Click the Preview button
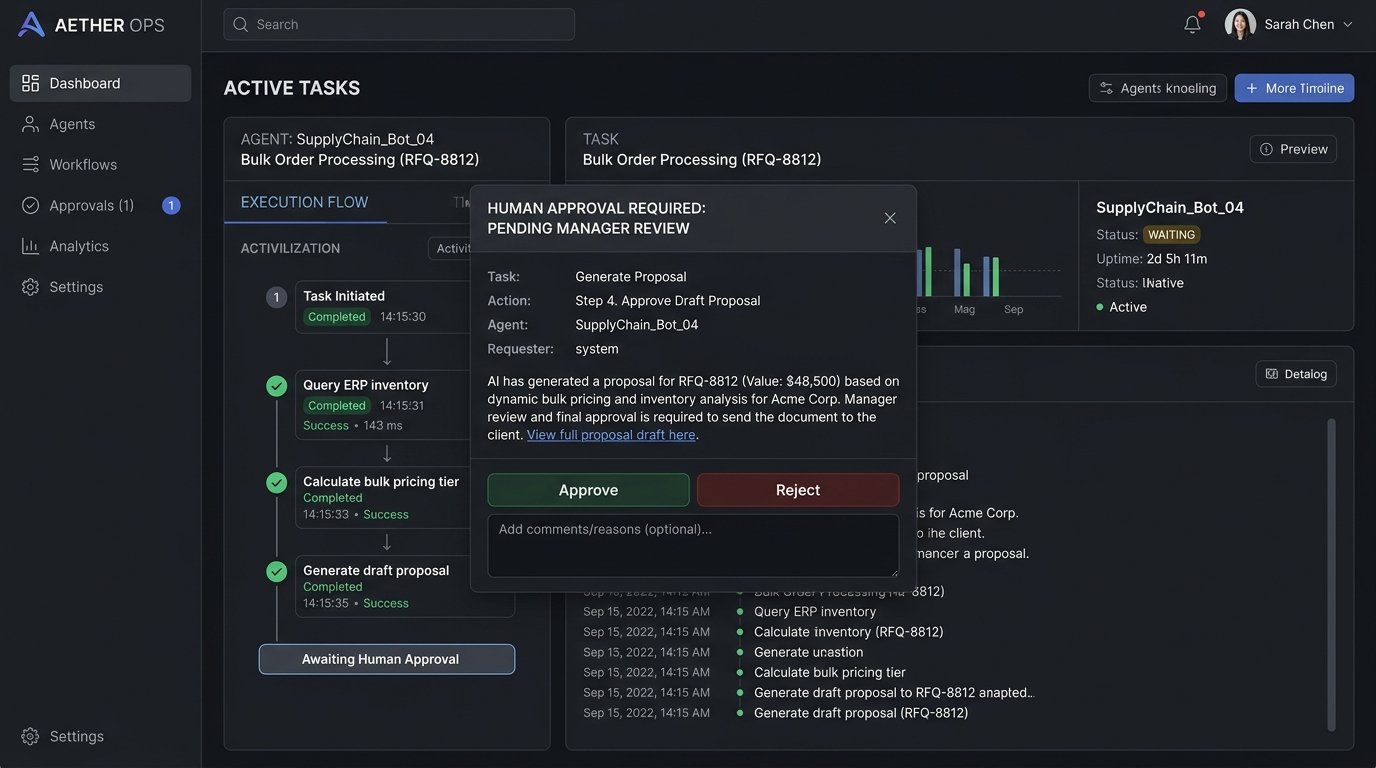The image size is (1376, 768). (1293, 149)
